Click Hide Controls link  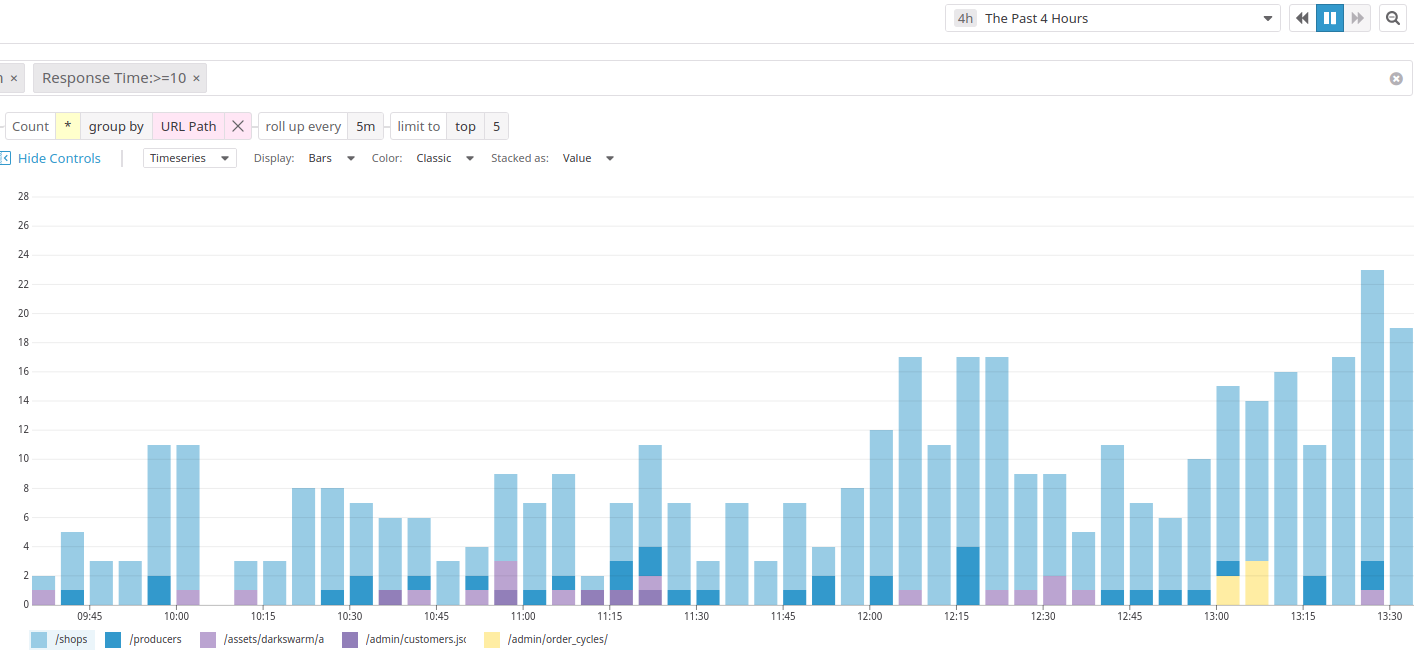(59, 158)
